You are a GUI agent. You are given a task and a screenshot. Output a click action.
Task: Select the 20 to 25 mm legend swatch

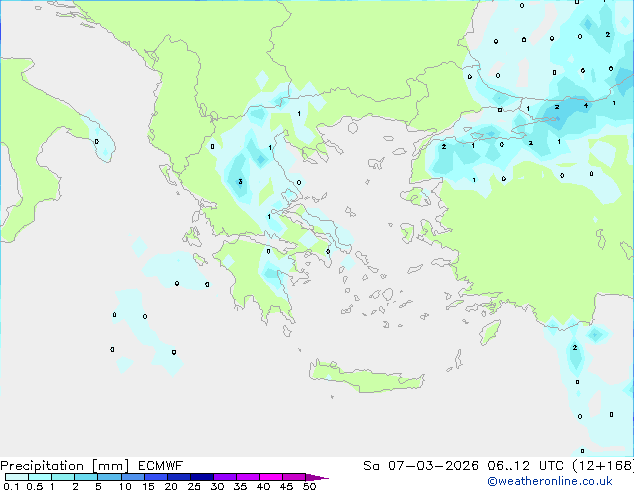tap(178, 477)
